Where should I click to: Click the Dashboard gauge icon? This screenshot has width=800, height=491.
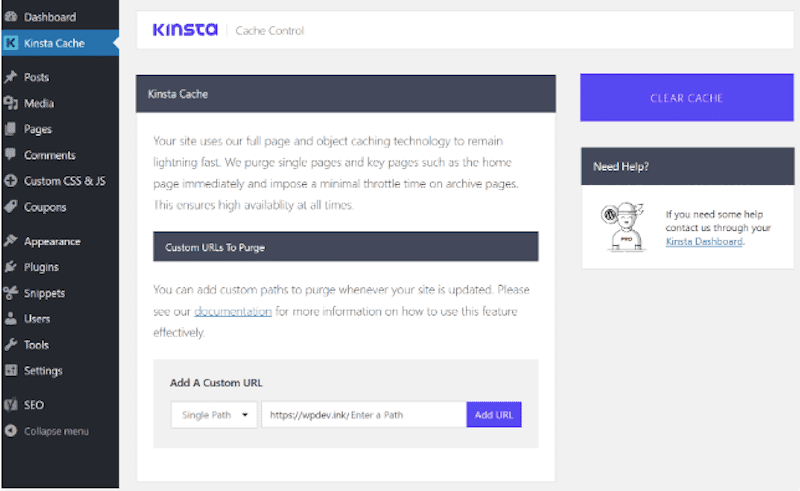pyautogui.click(x=11, y=16)
